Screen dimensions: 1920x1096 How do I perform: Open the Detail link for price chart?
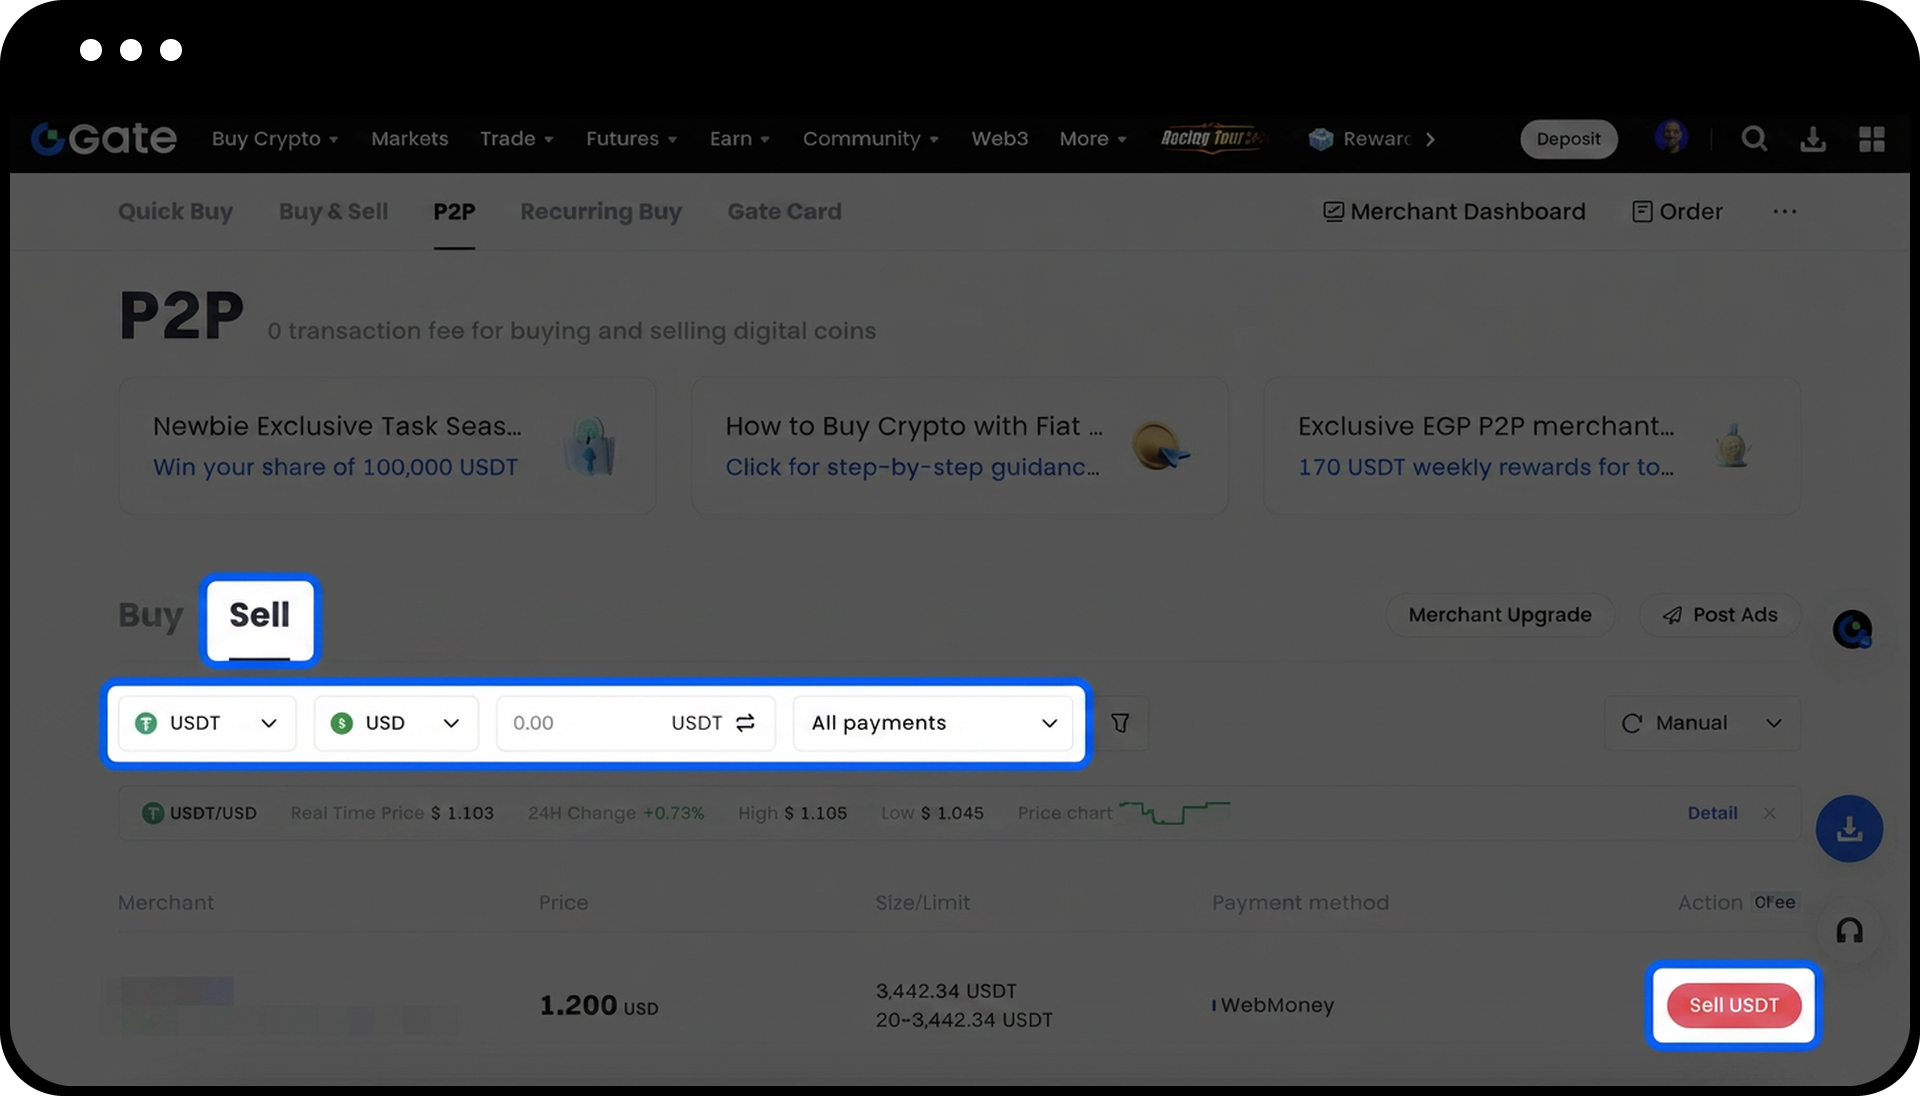coord(1712,813)
